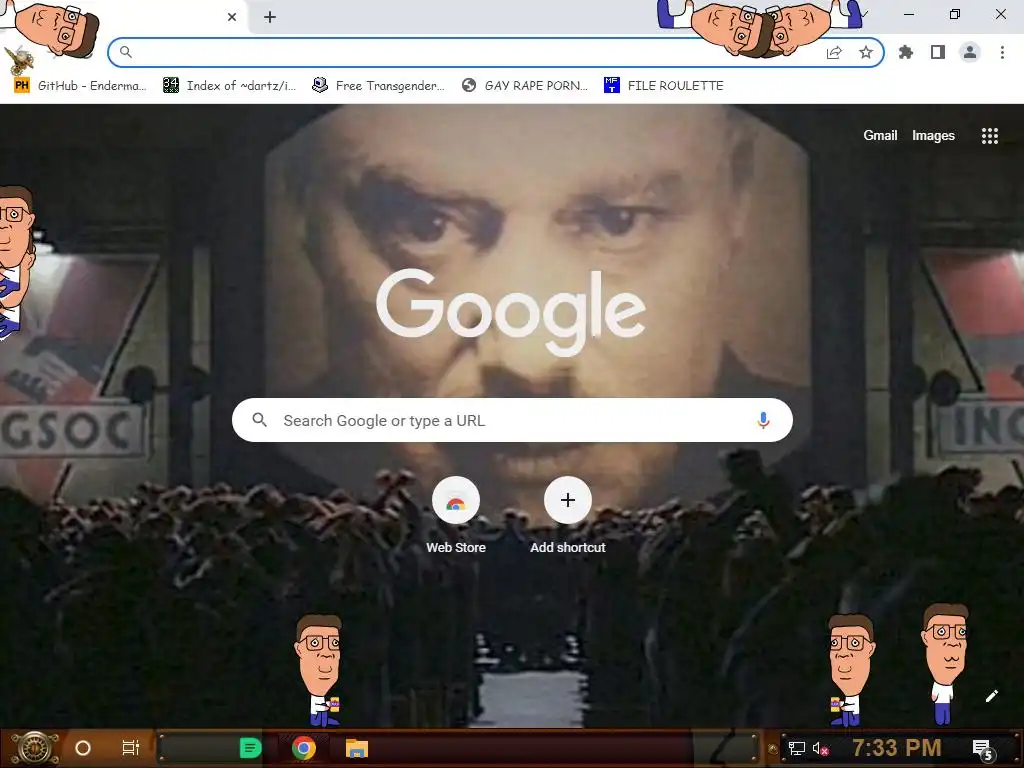Viewport: 1024px width, 768px height.
Task: Close the current browser tab
Action: tap(232, 17)
